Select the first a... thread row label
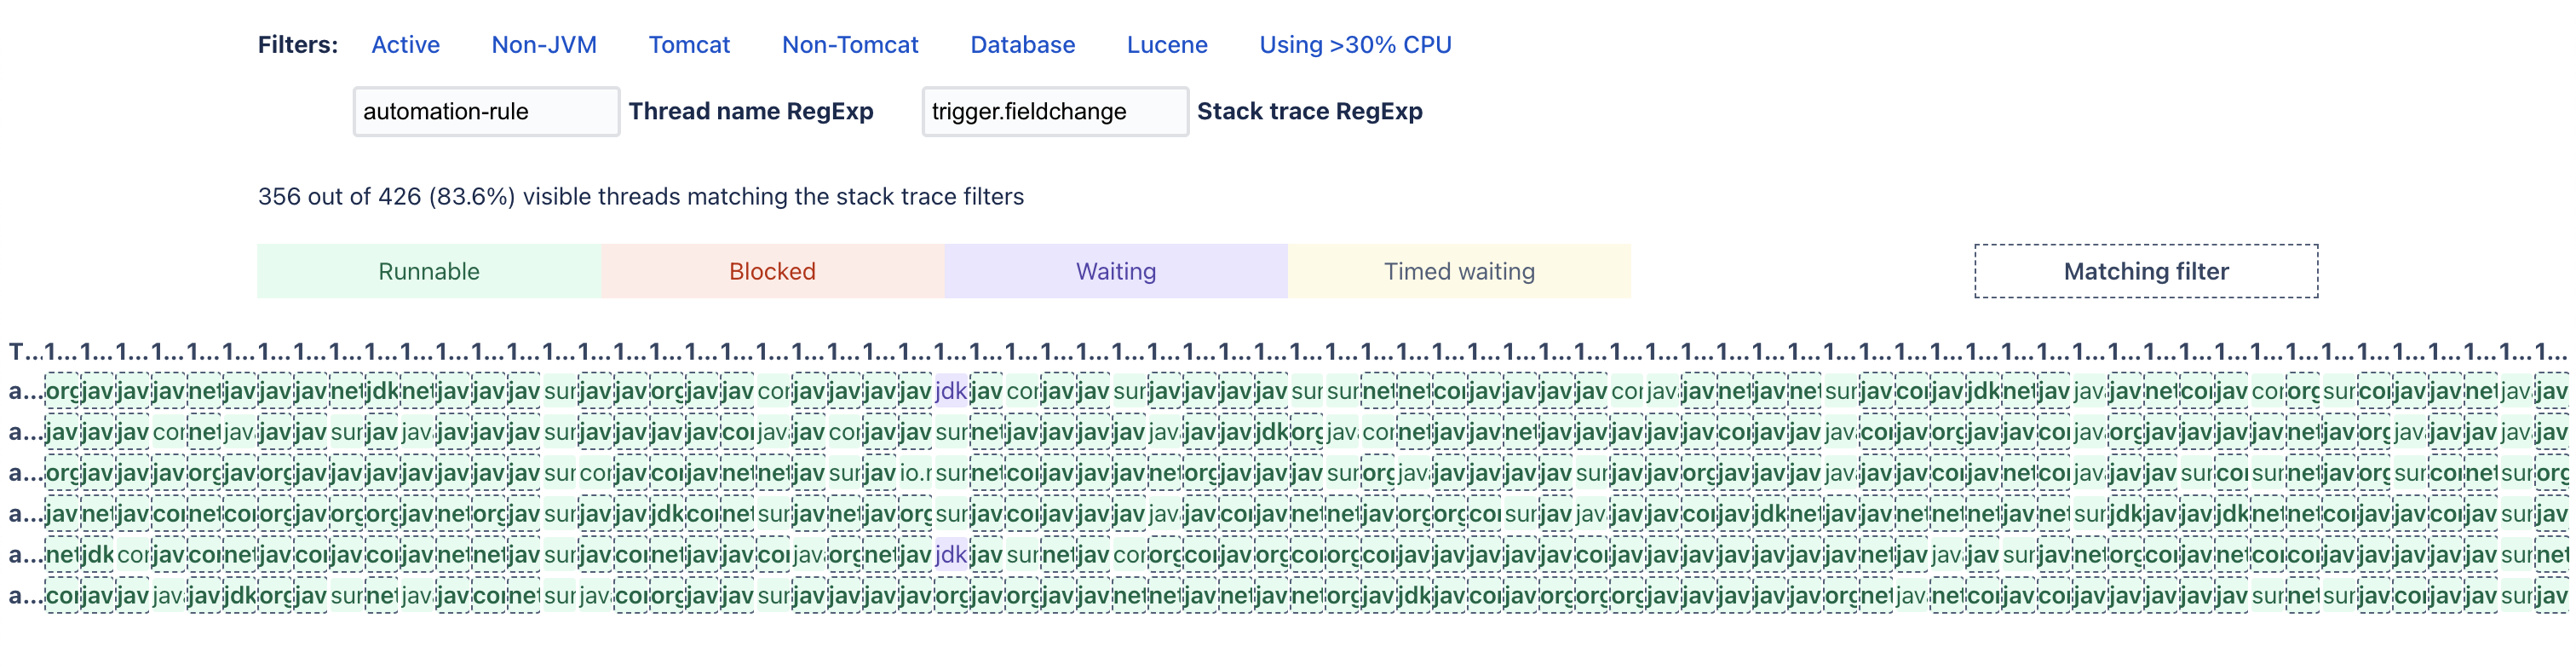 tap(26, 391)
